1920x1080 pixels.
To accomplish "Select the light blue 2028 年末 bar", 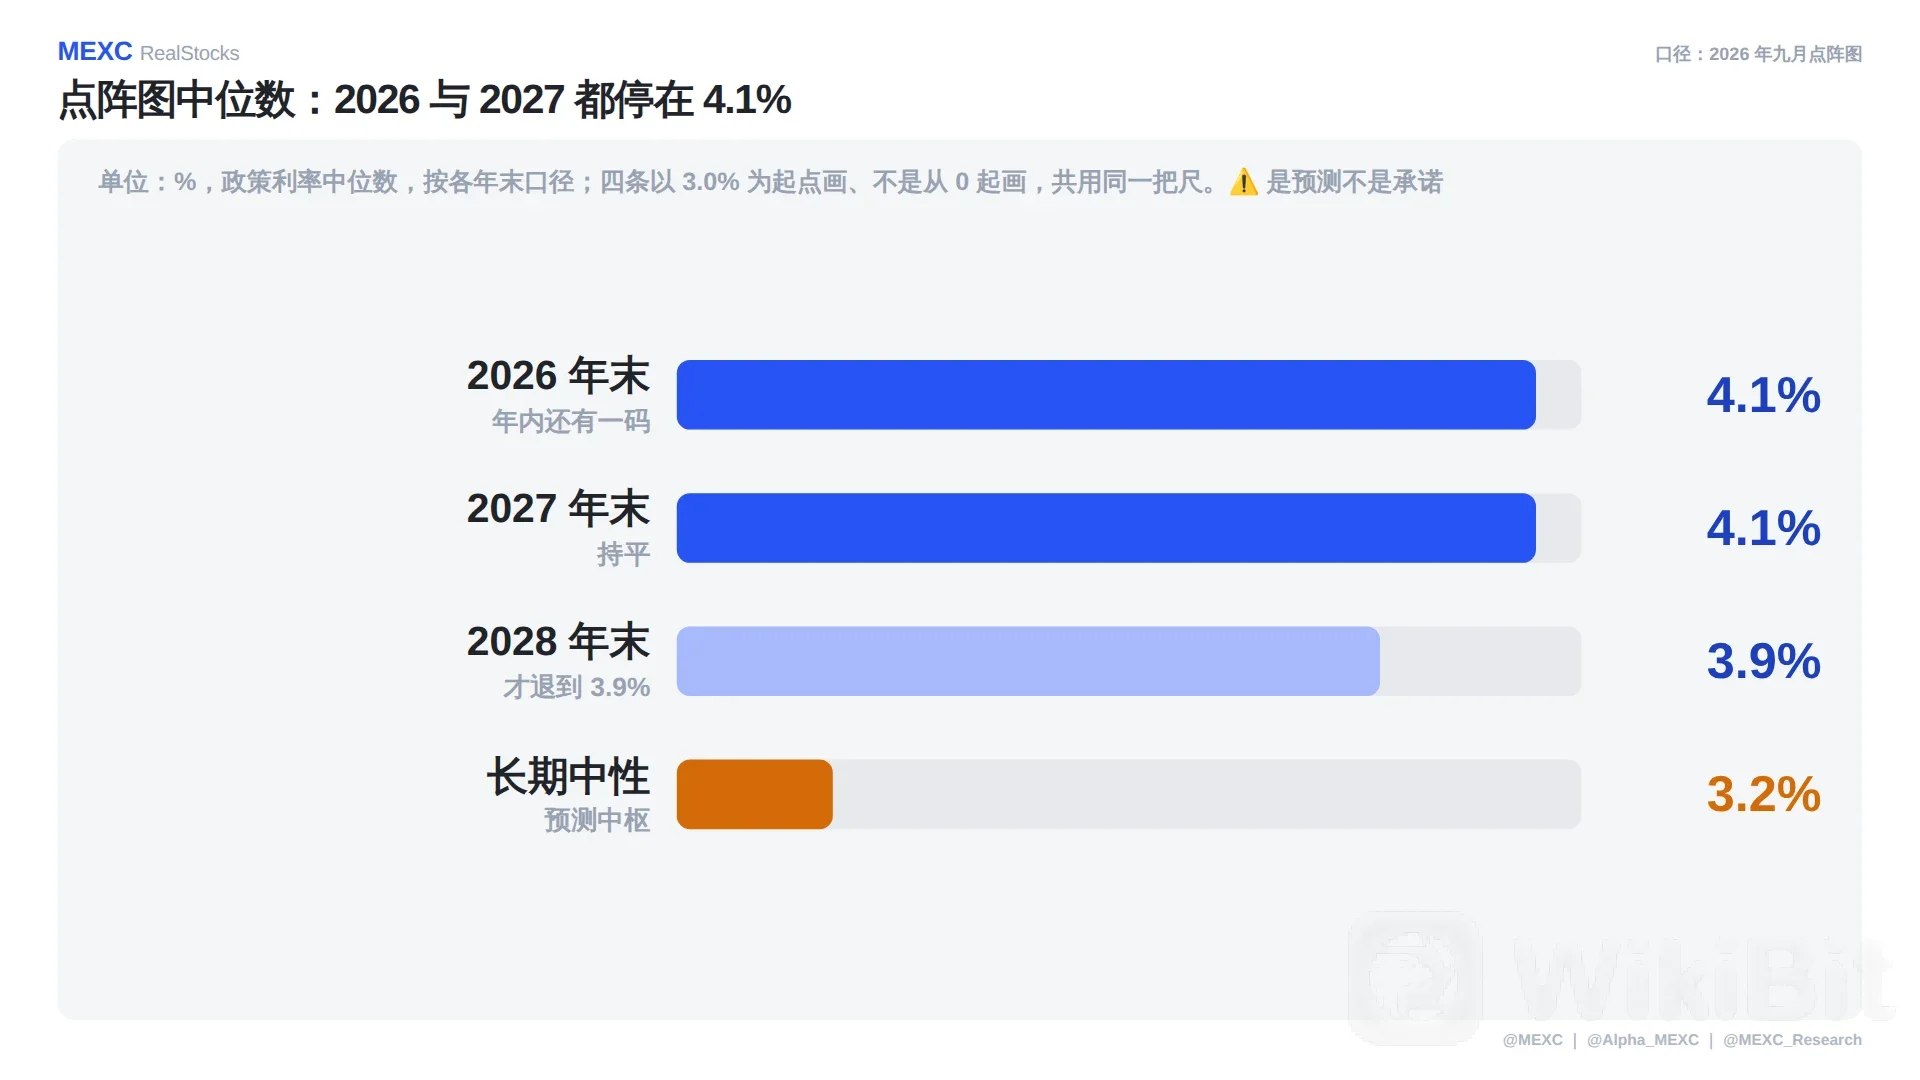I will [x=1028, y=661].
